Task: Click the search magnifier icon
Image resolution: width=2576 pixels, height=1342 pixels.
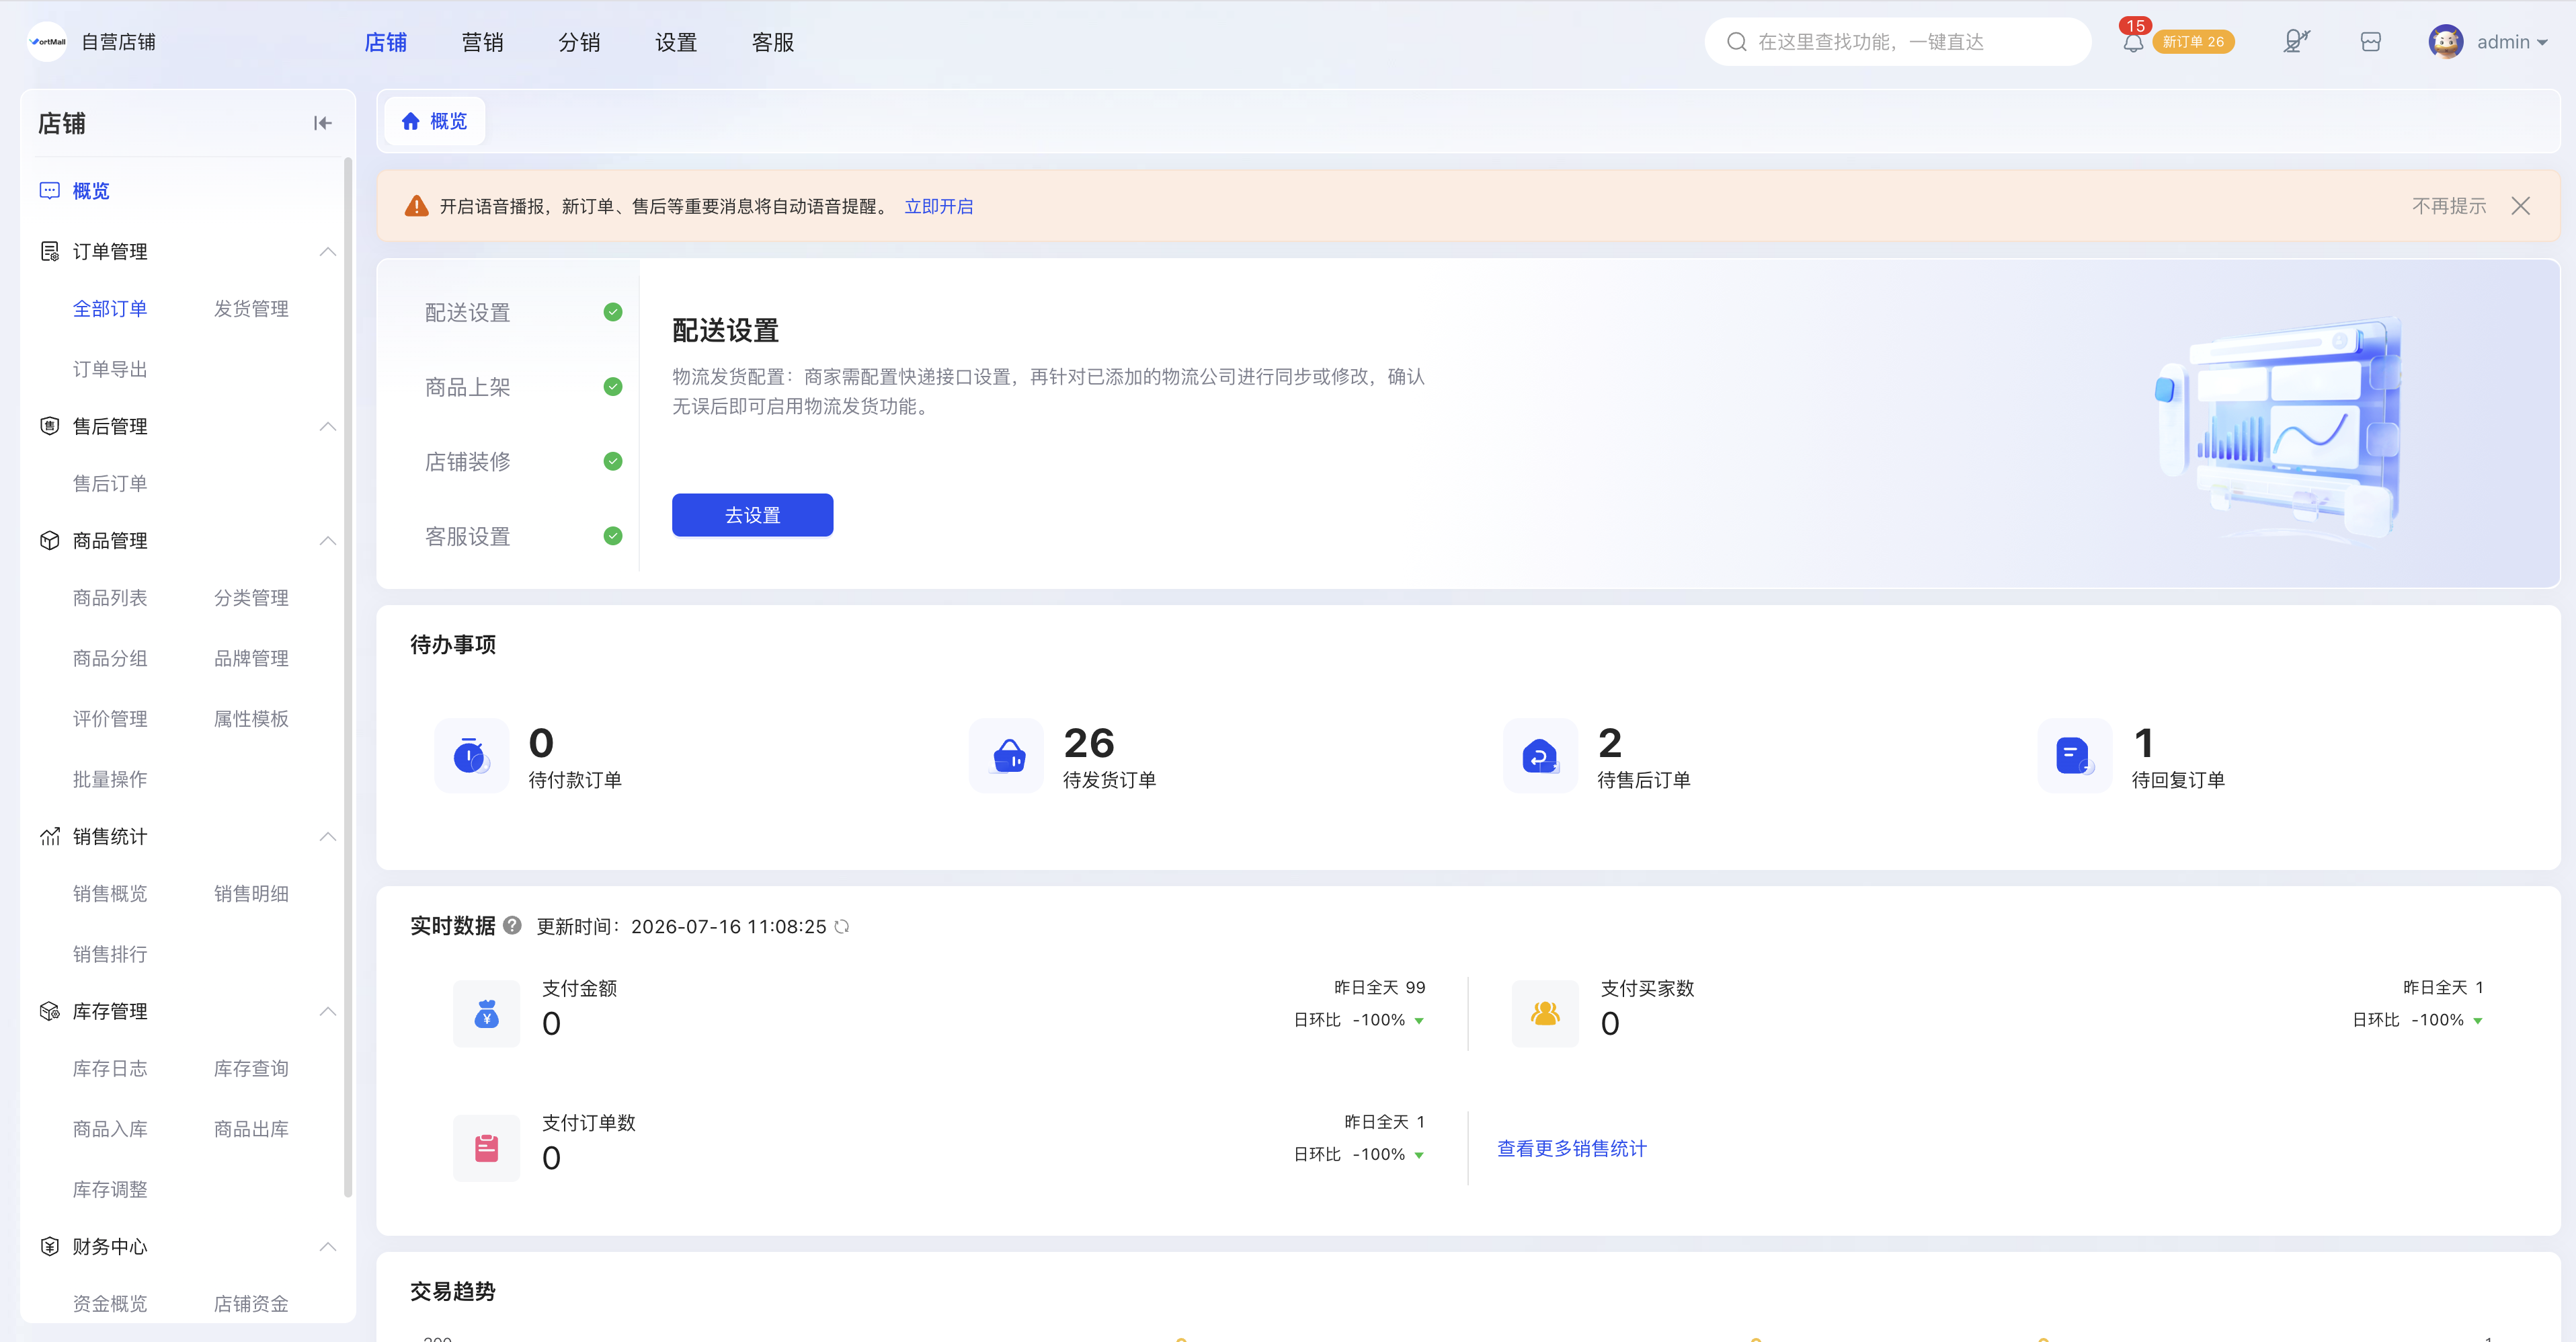Action: (x=1737, y=42)
